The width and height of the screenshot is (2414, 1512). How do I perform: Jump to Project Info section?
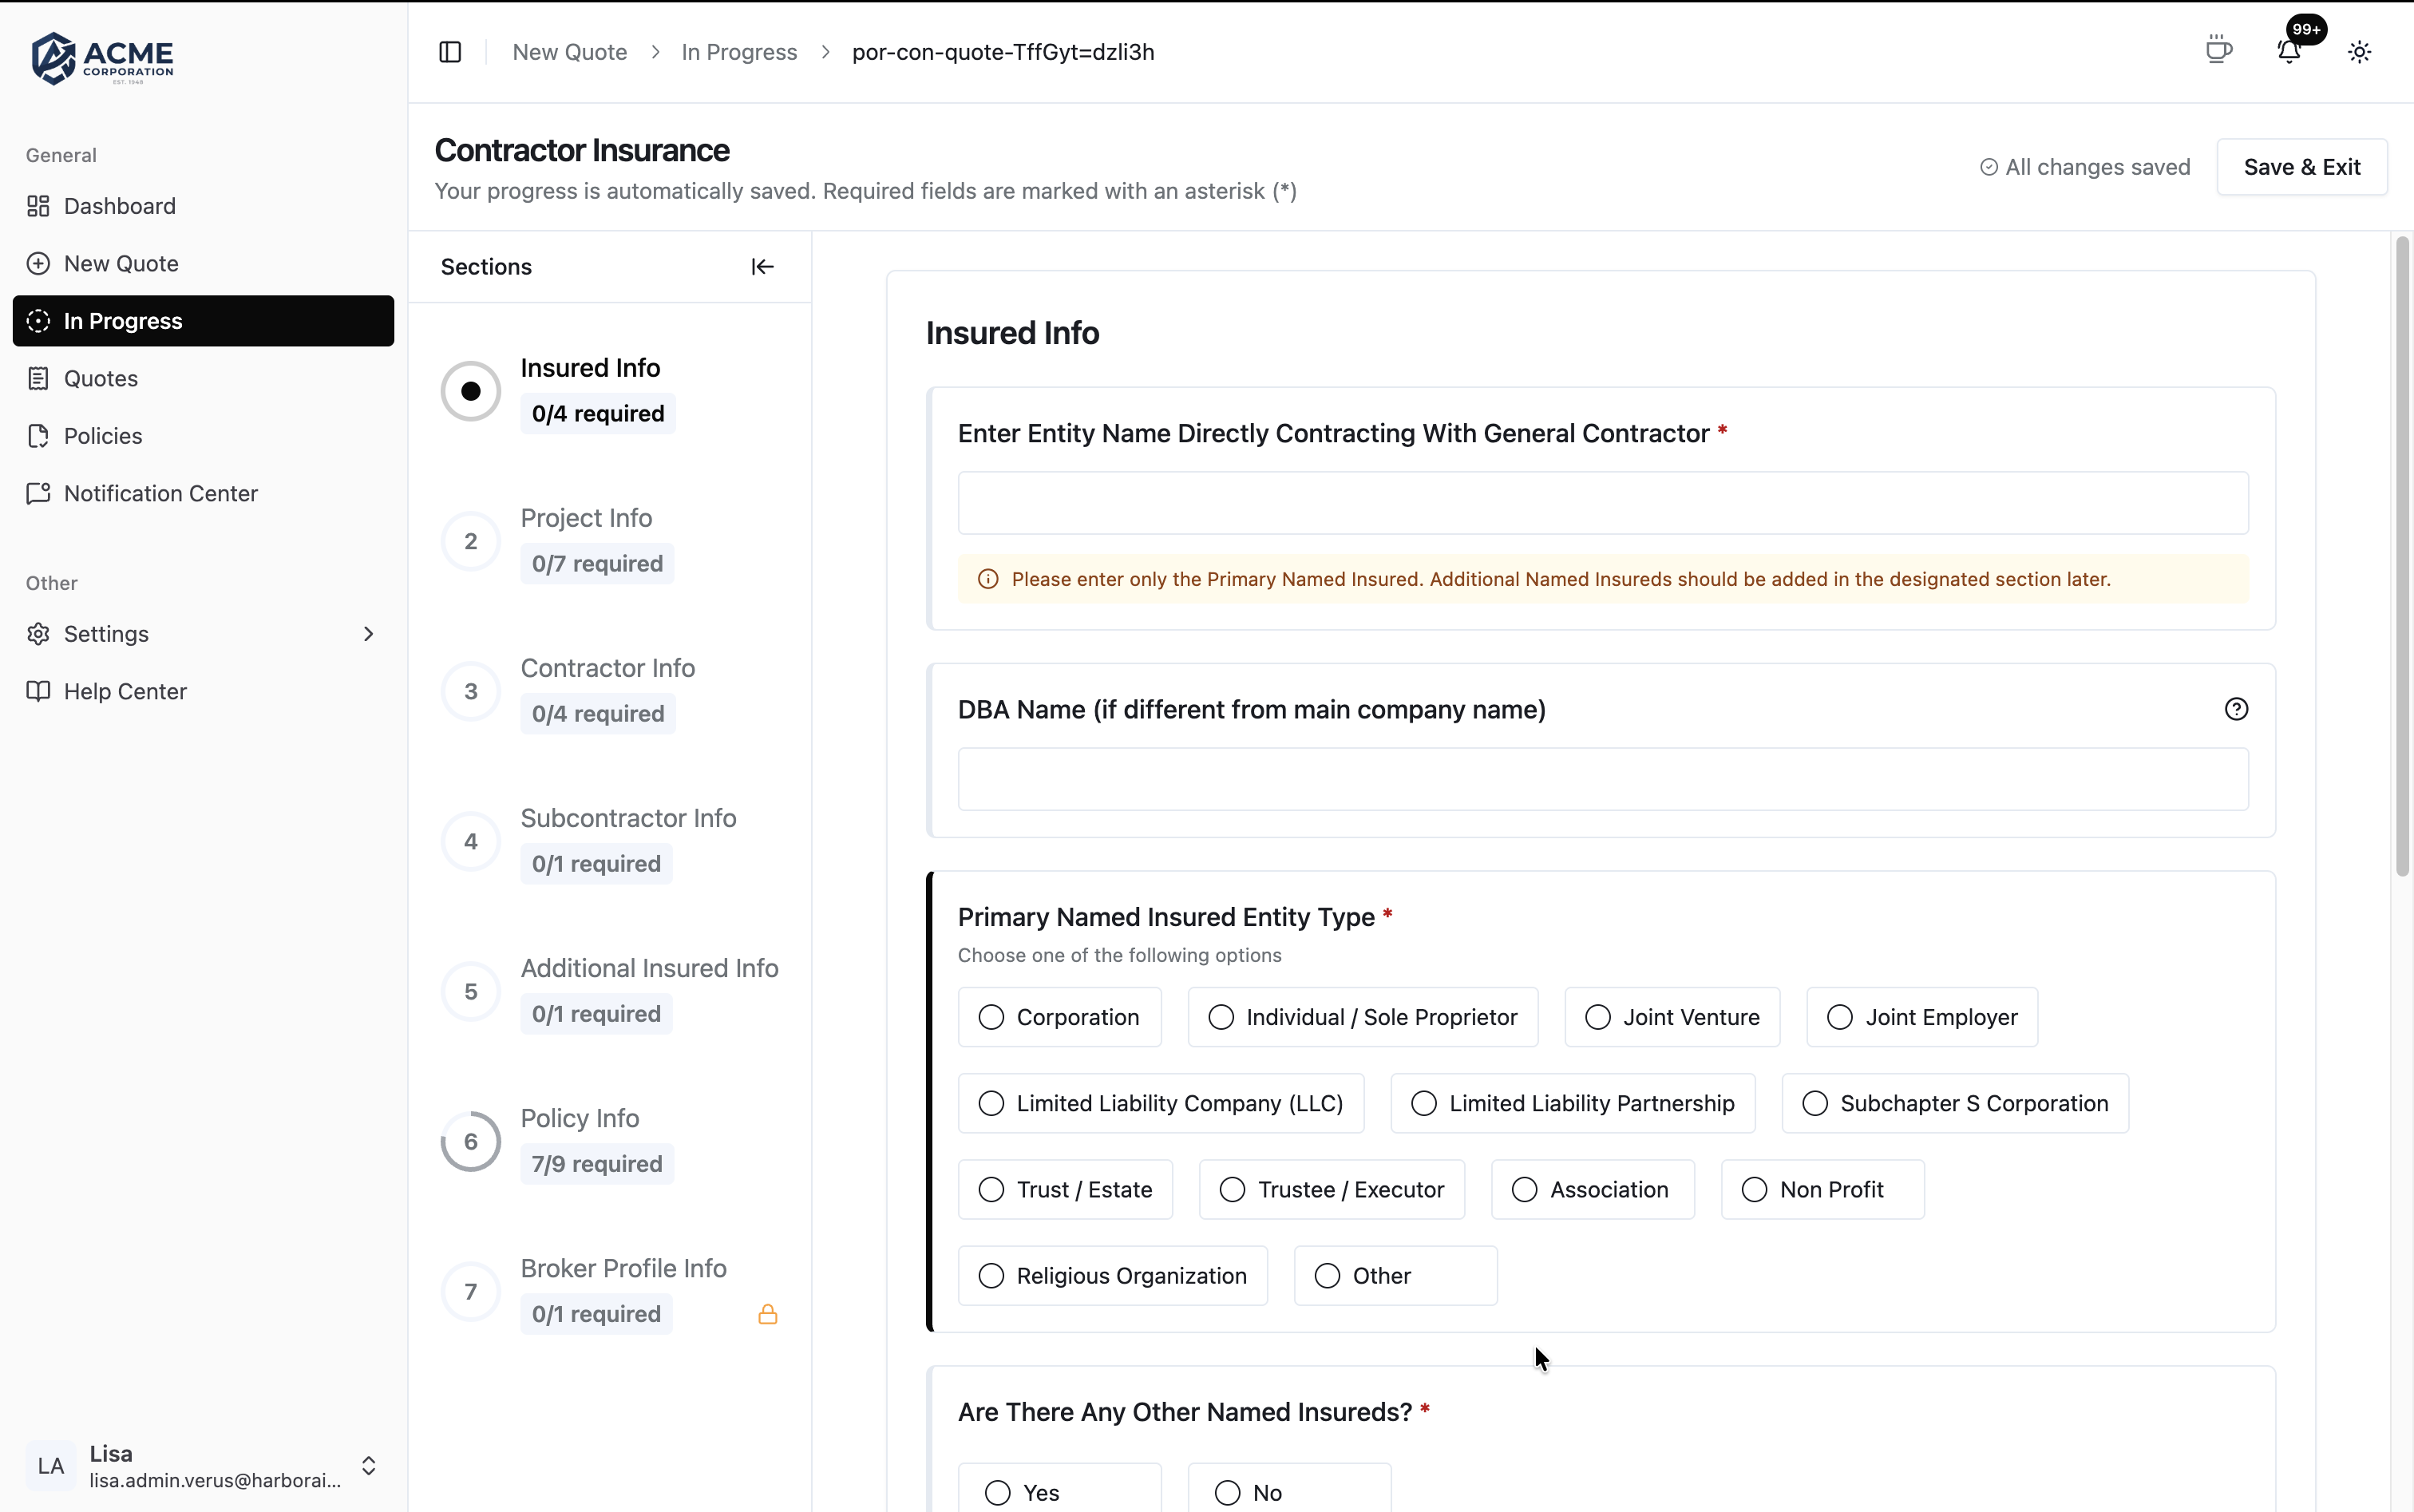pyautogui.click(x=586, y=518)
